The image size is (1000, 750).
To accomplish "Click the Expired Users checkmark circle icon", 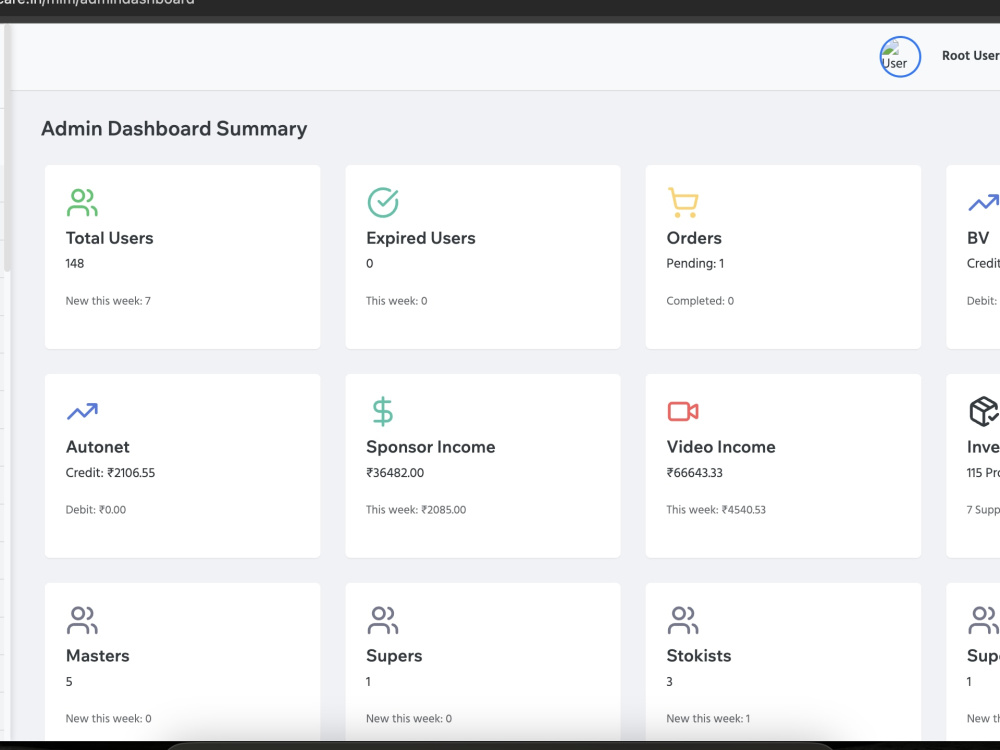I will coord(383,203).
